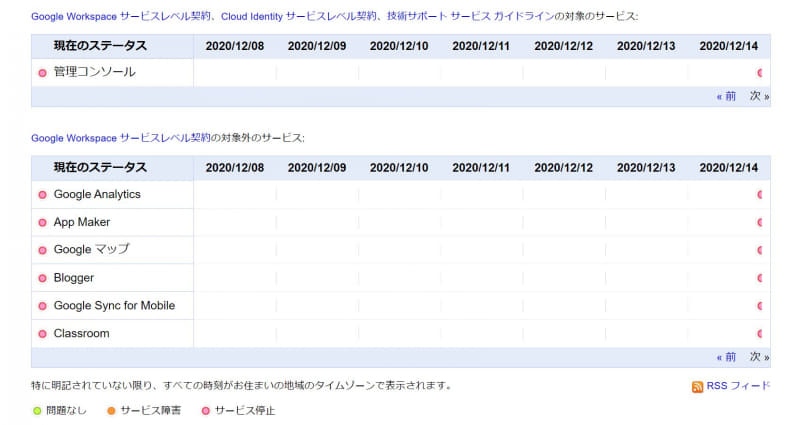Click 問題なし legend label
Image resolution: width=800 pixels, height=425 pixels.
[66, 411]
